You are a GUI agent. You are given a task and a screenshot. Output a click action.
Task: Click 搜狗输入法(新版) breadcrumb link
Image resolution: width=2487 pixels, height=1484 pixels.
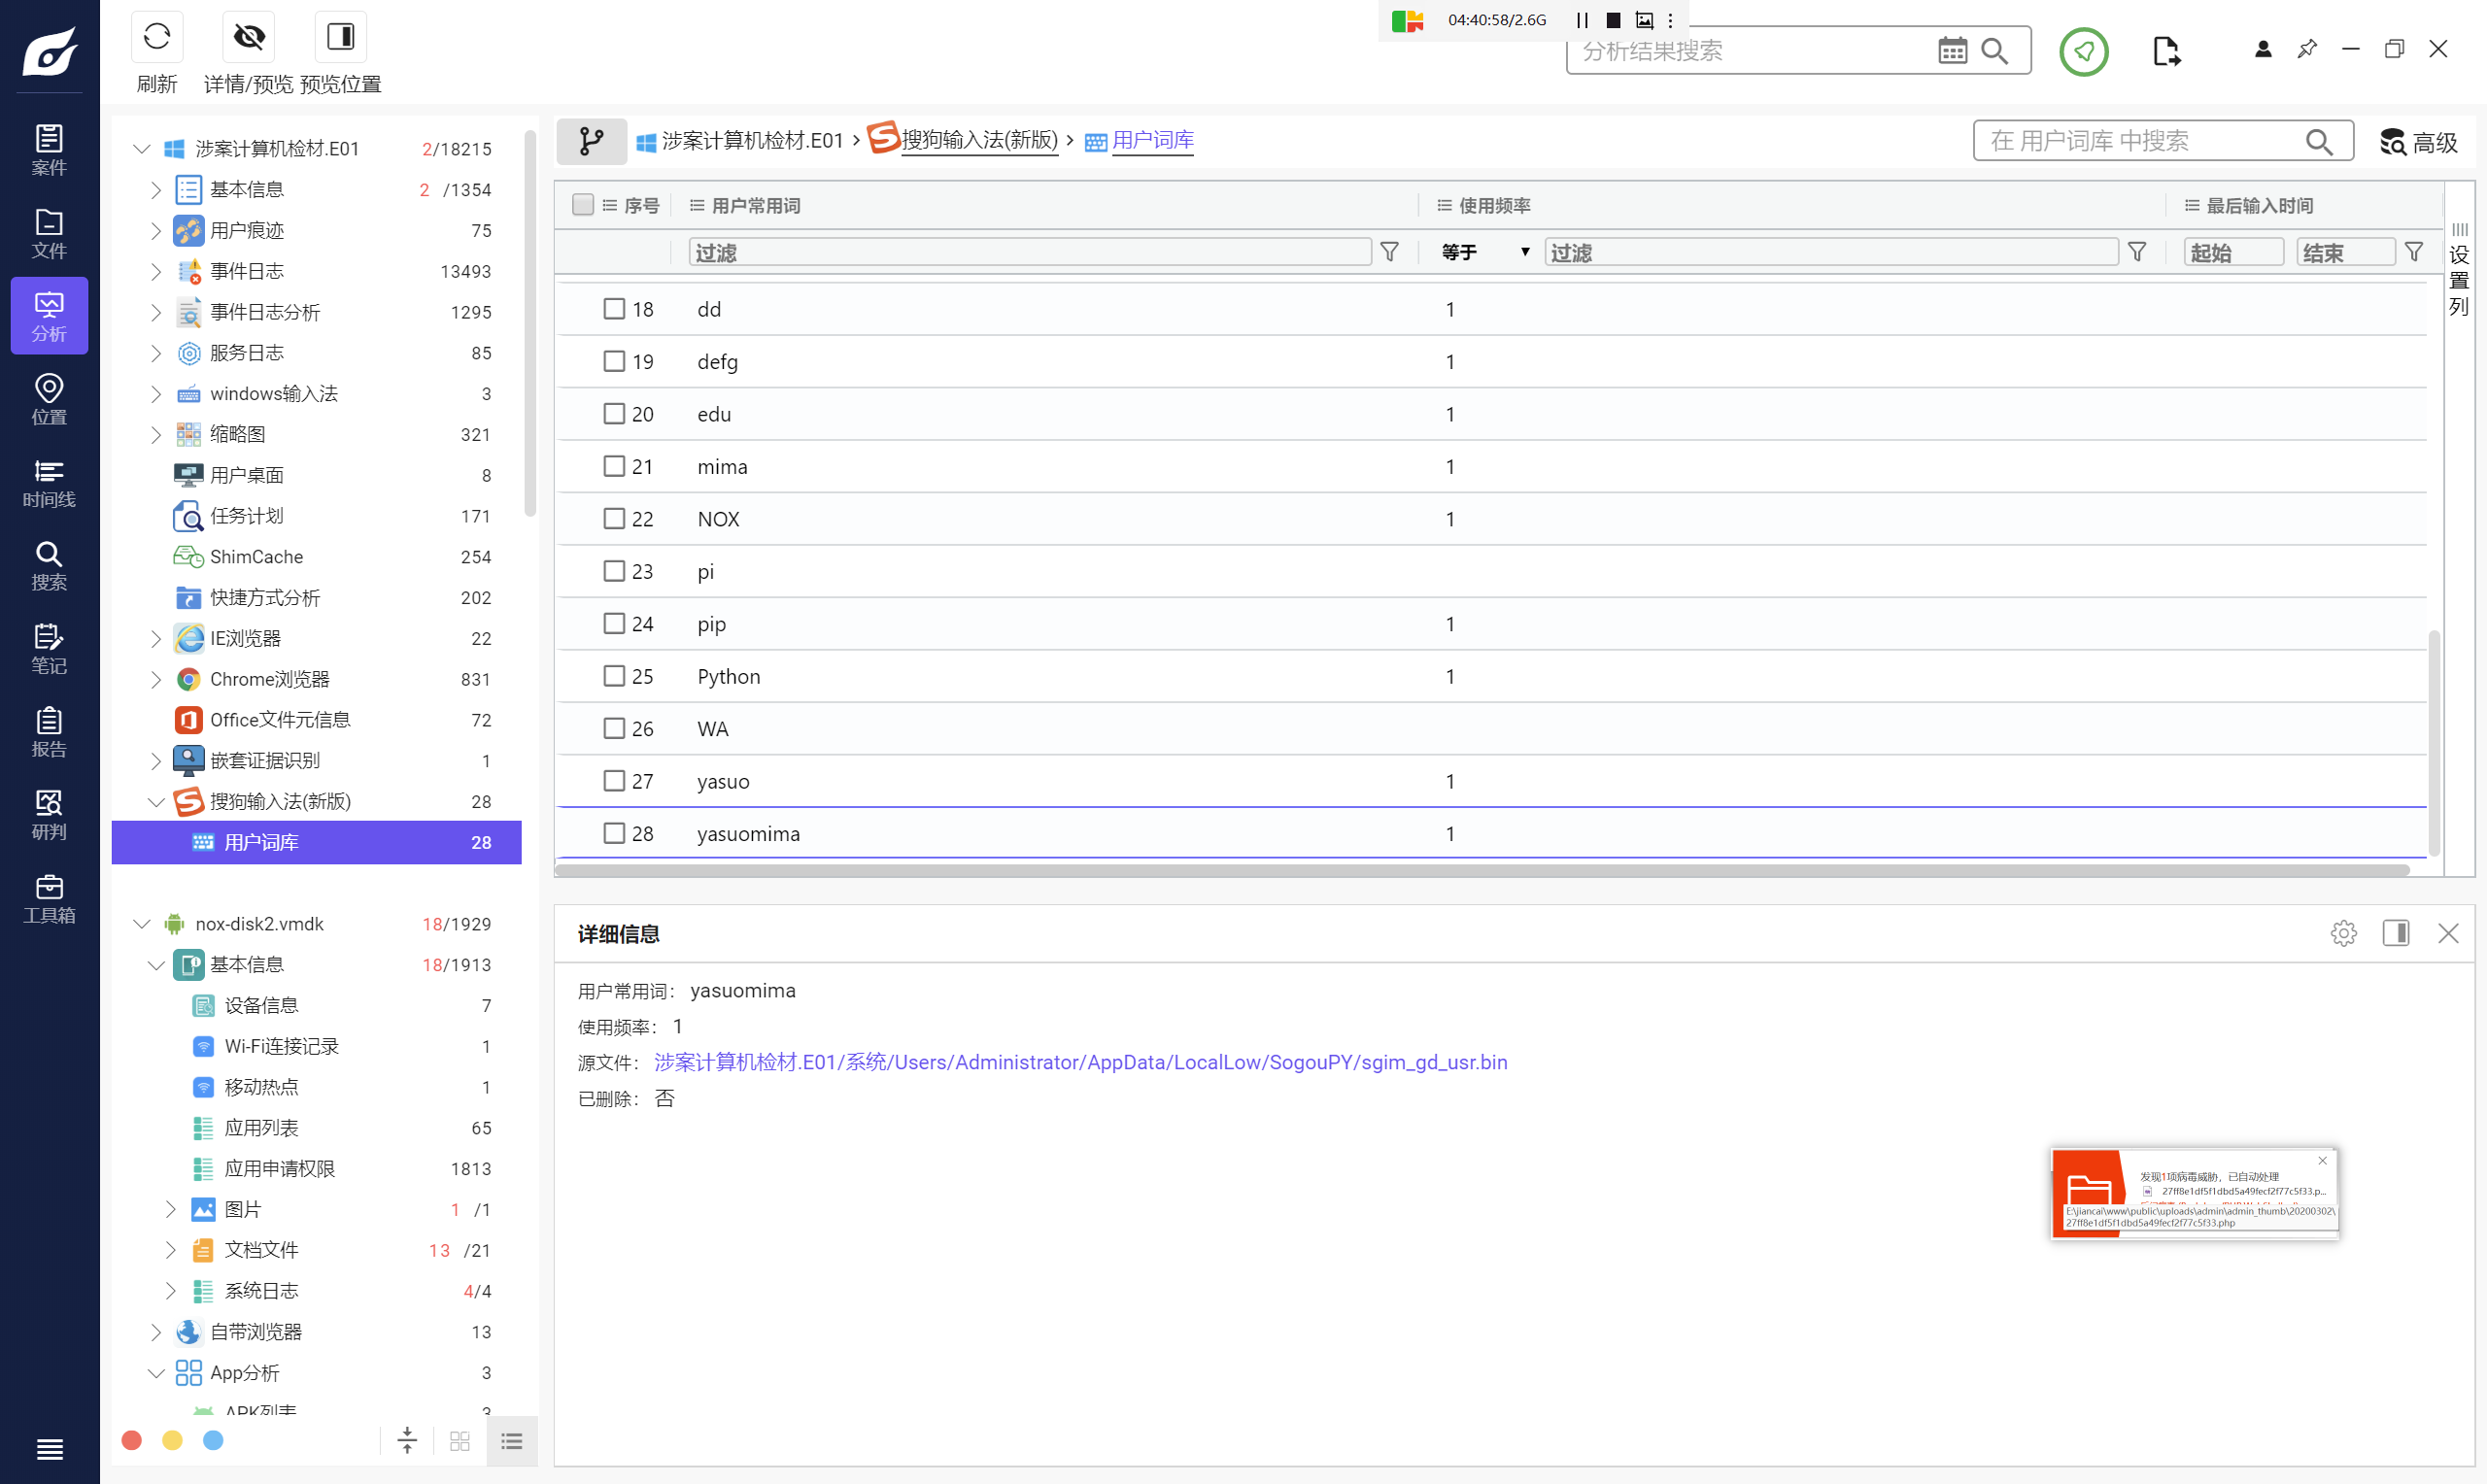click(979, 140)
